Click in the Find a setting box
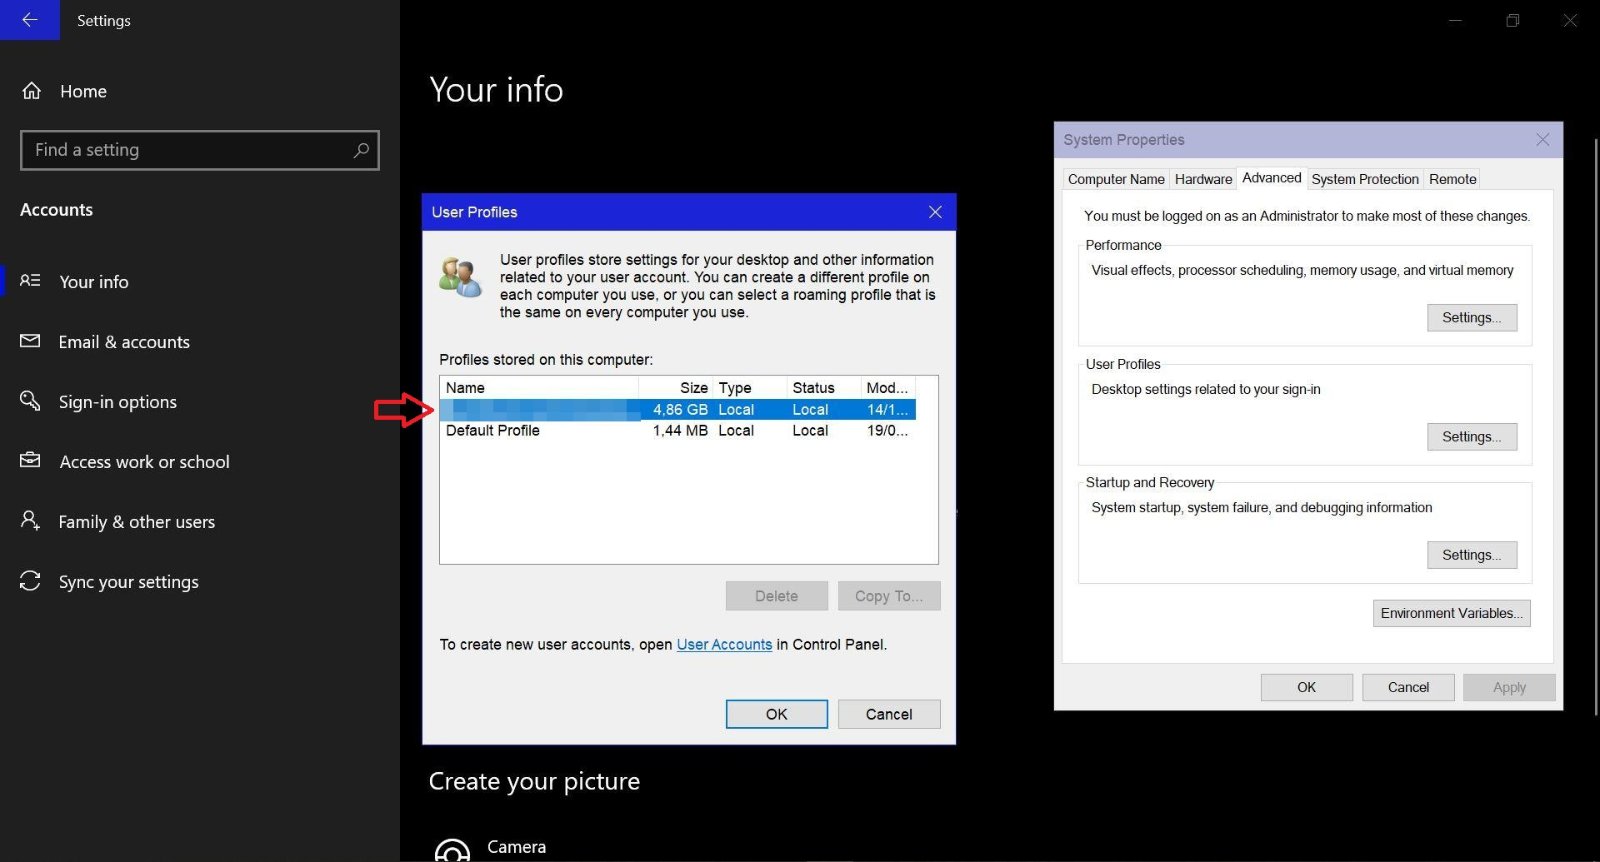 pos(185,150)
